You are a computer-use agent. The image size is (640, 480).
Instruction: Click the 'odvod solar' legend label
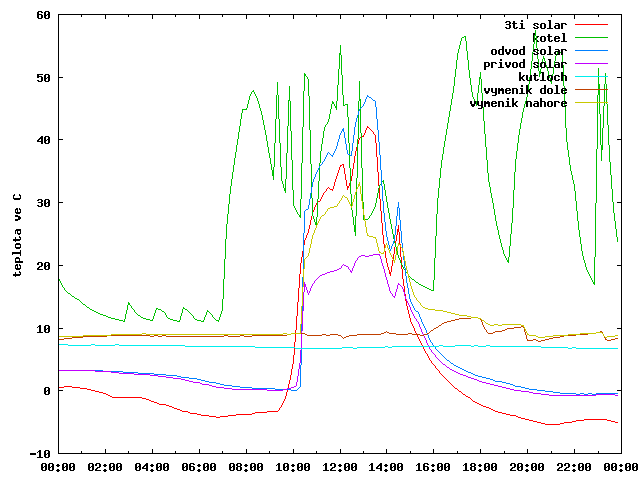click(x=529, y=51)
